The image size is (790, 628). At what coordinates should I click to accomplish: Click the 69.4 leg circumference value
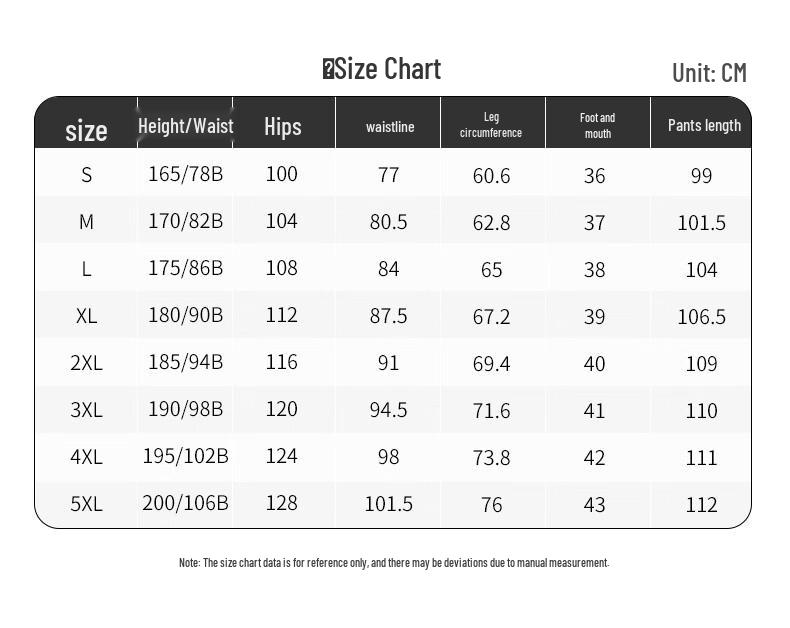(x=491, y=363)
